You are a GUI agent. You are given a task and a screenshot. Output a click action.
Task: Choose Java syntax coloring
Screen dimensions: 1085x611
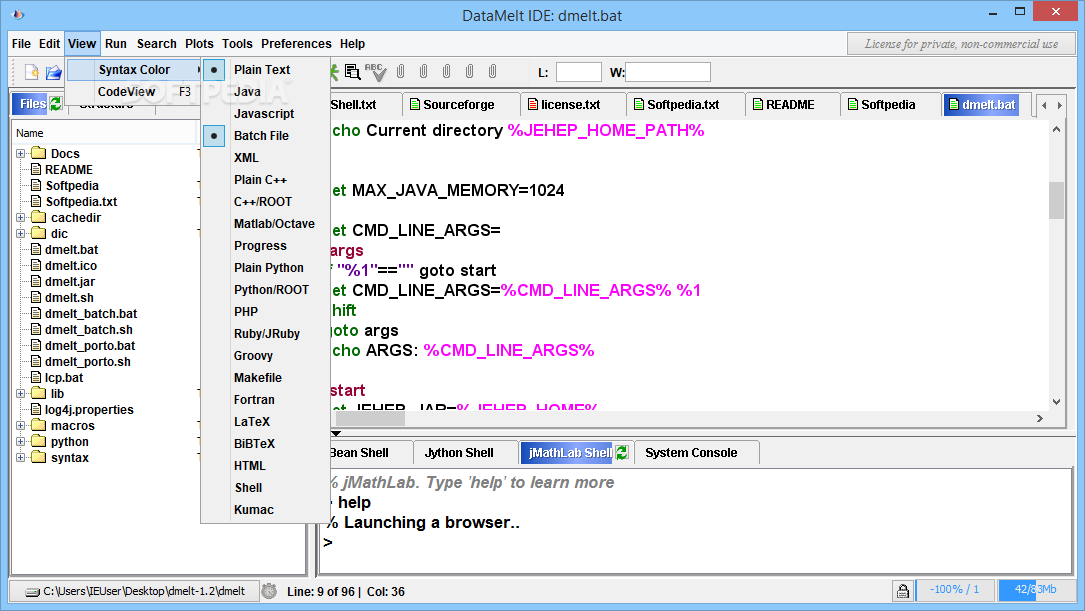pyautogui.click(x=247, y=91)
